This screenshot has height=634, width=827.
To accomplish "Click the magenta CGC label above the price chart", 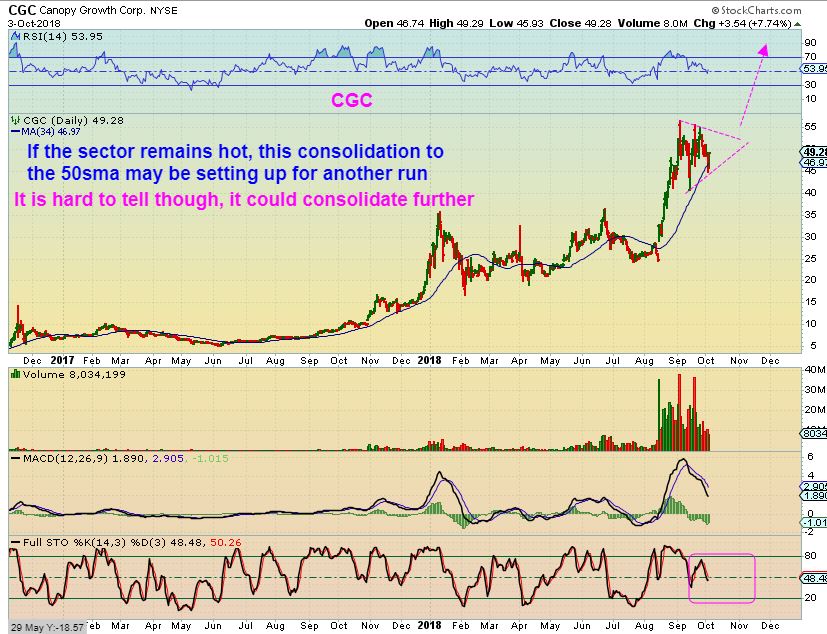I will 352,100.
